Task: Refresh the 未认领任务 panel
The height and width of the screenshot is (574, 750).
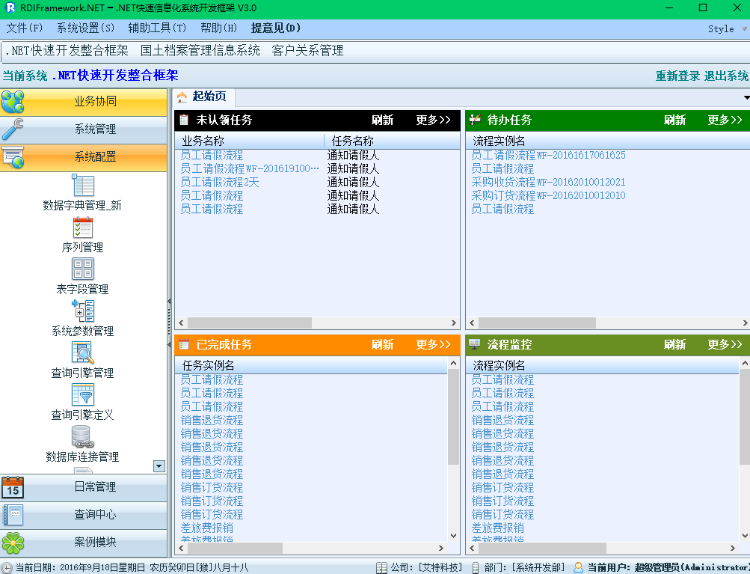Action: 383,120
